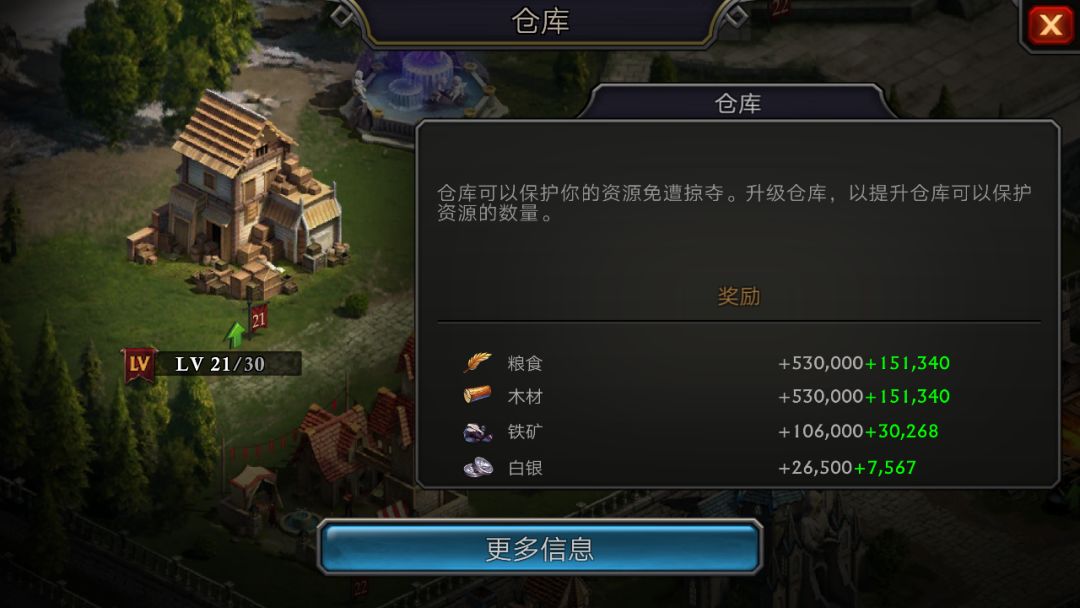Select the 铁矿 +106,000 reward row
Screen dimensions: 1080x608
(x=739, y=432)
